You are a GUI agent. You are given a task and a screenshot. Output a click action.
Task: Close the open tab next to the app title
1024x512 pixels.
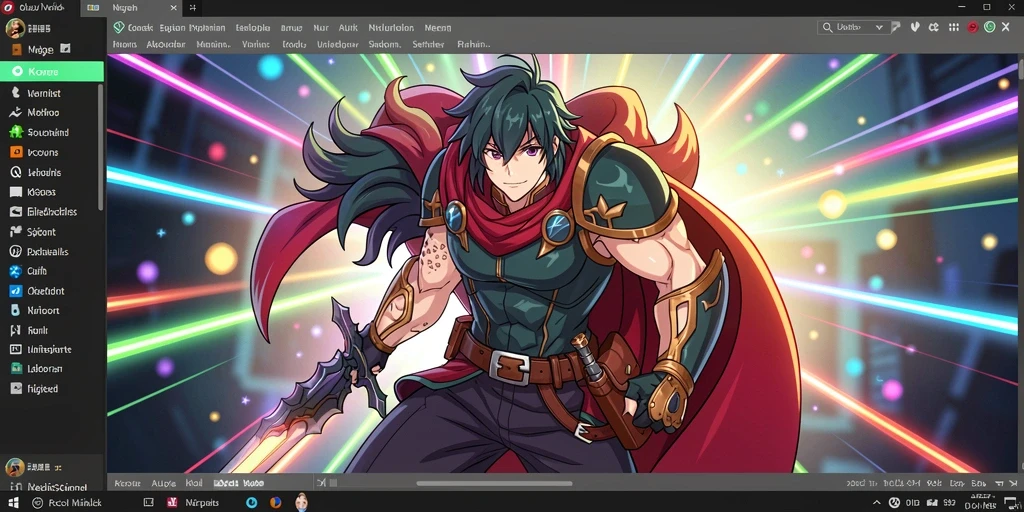pos(173,8)
